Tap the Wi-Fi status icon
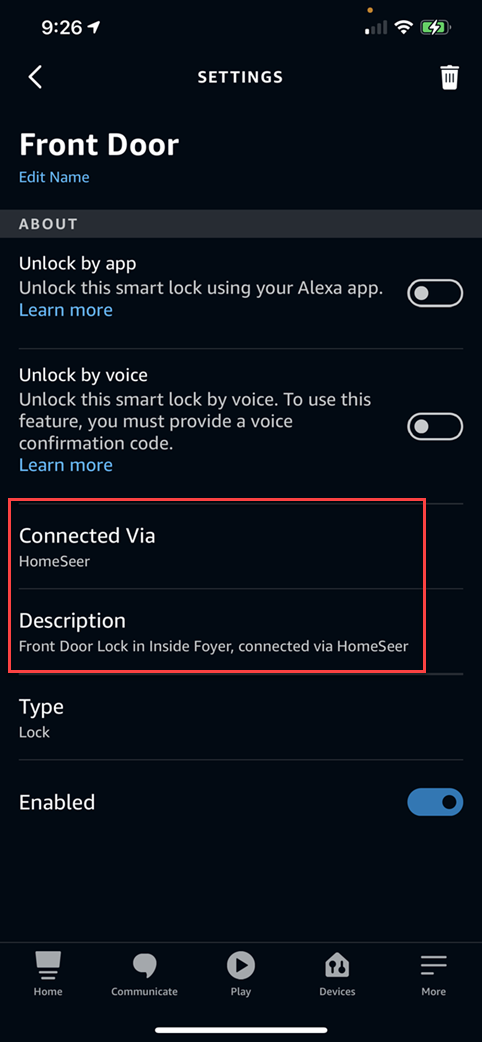Image resolution: width=482 pixels, height=1042 pixels. 403,28
